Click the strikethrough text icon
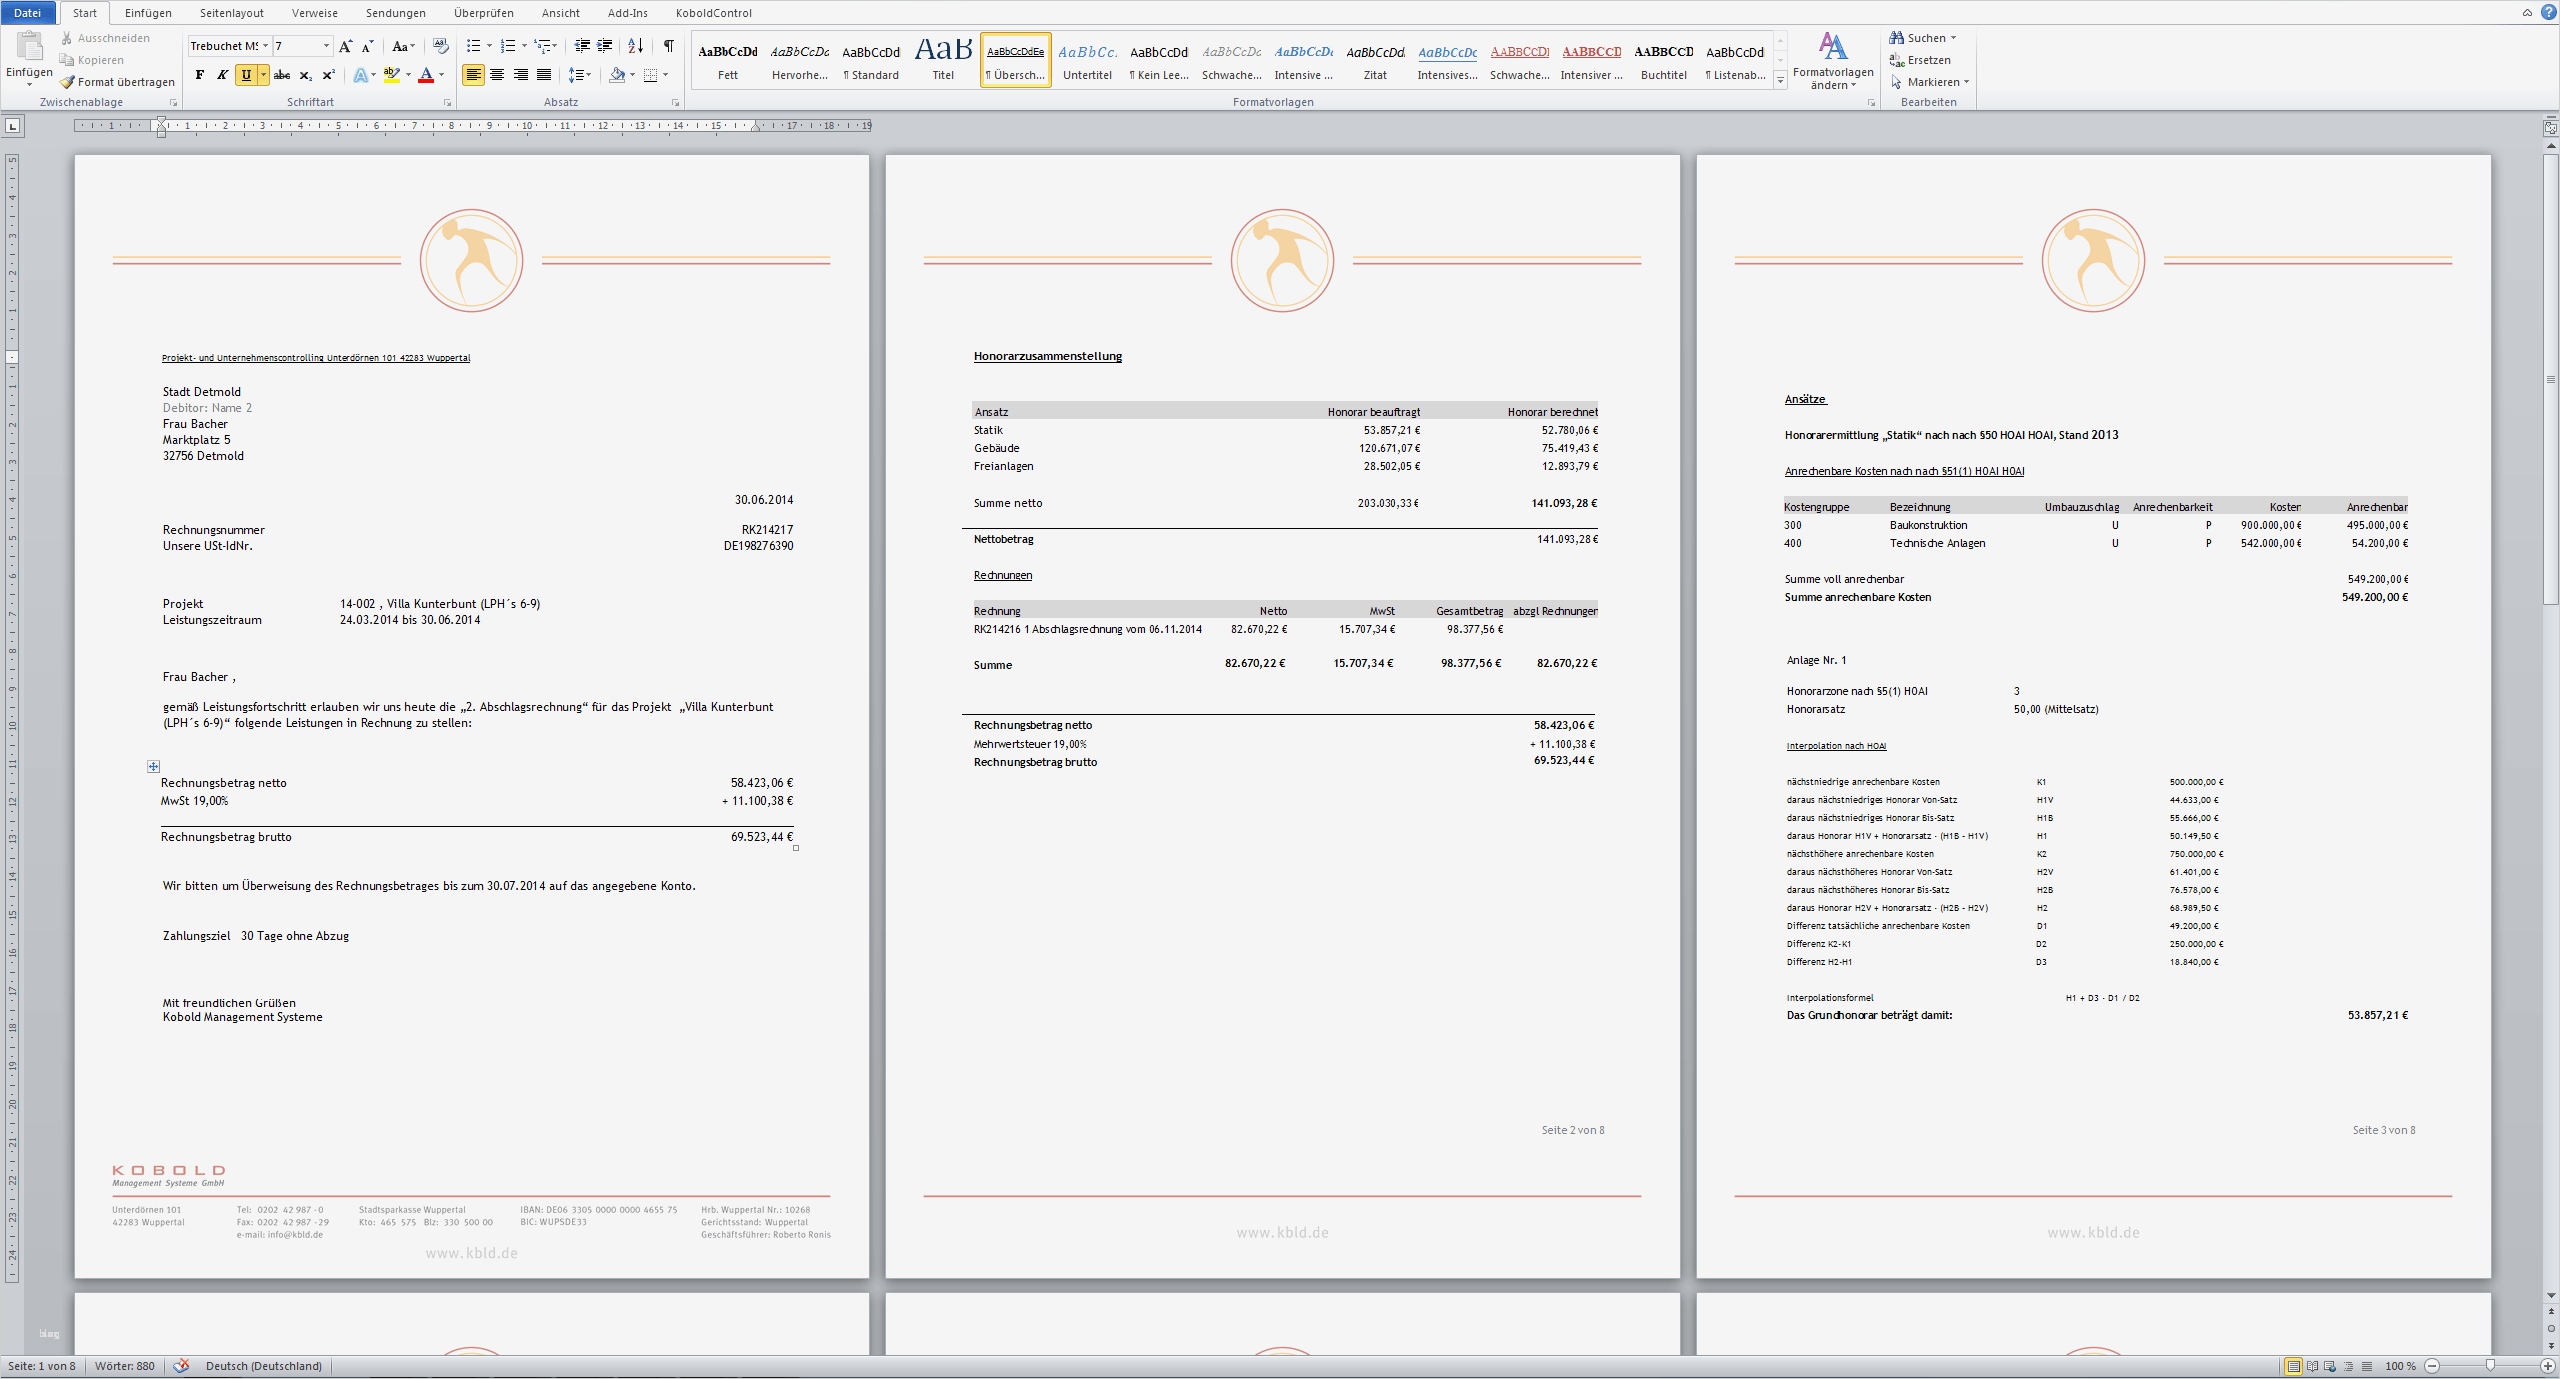Screen dimensions: 2560x1379 (x=282, y=75)
